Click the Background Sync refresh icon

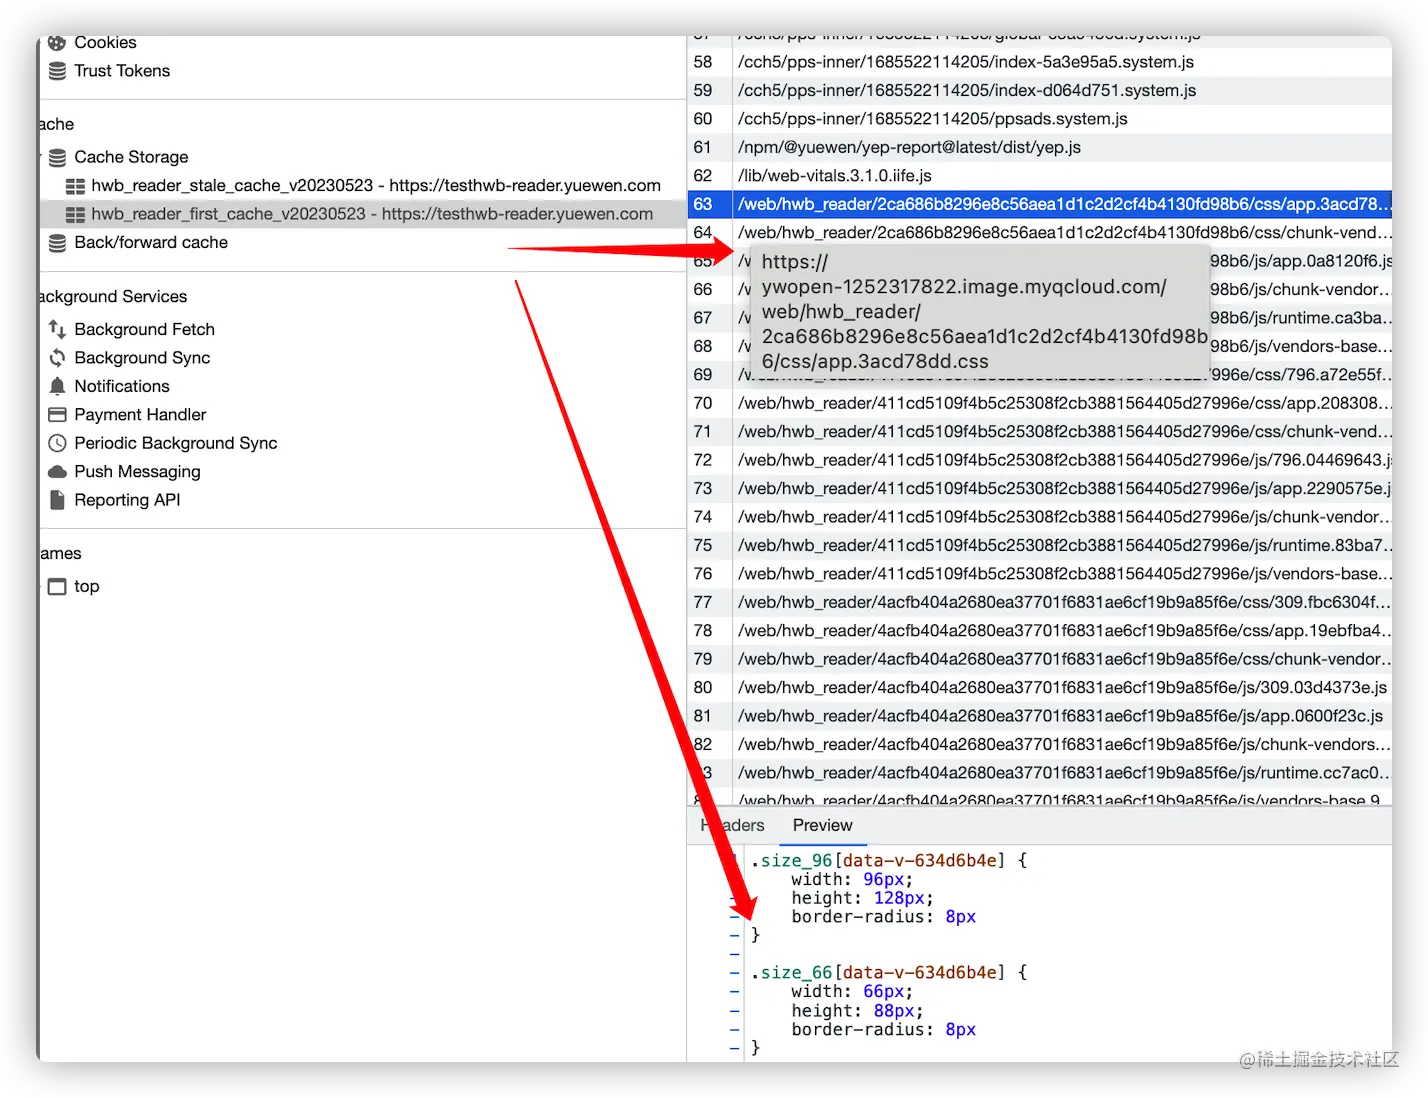point(57,358)
